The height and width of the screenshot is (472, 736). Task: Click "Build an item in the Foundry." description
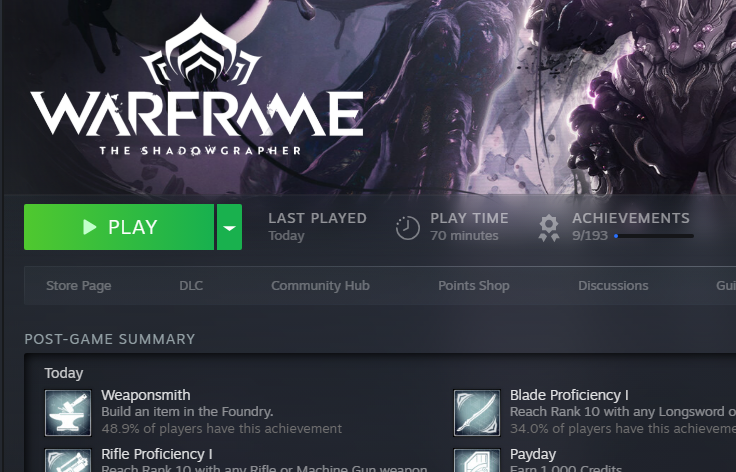pos(187,412)
